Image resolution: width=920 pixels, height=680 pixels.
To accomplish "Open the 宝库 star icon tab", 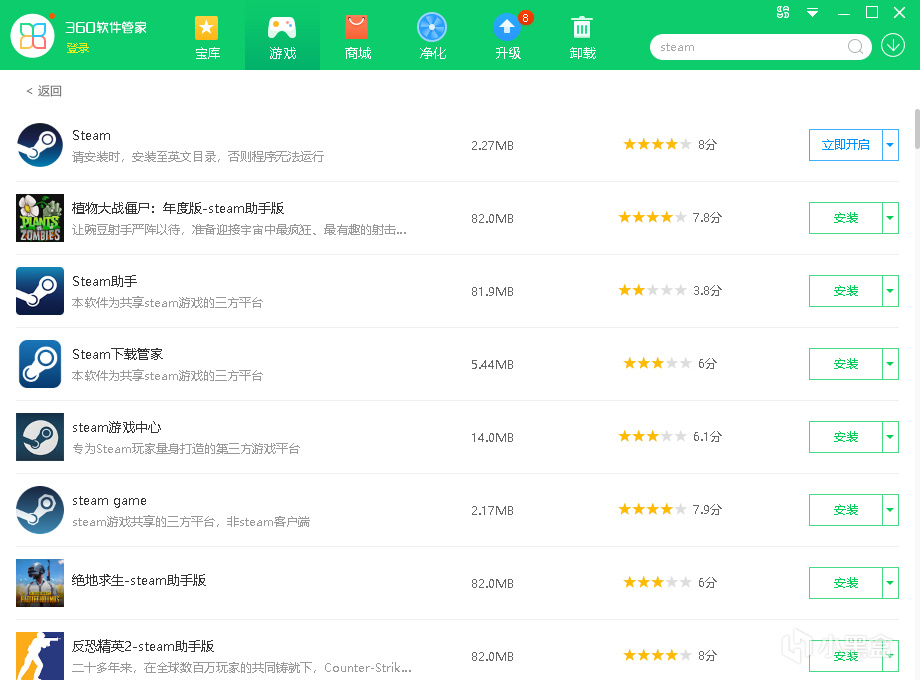I will (x=207, y=38).
